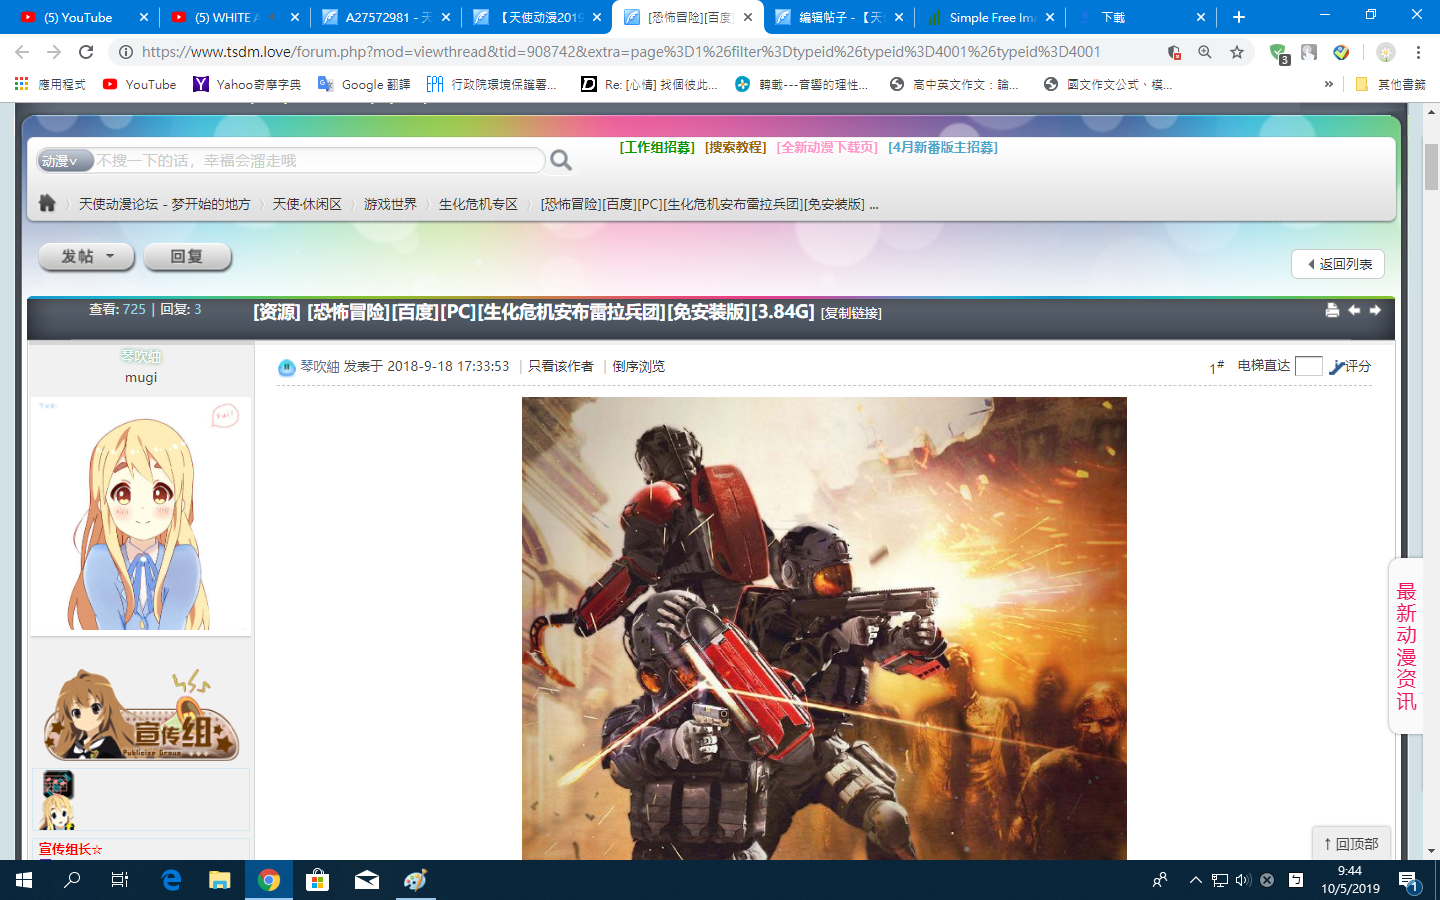Open the green shield extension with badge 3
Viewport: 1440px width, 900px height.
[x=1278, y=53]
